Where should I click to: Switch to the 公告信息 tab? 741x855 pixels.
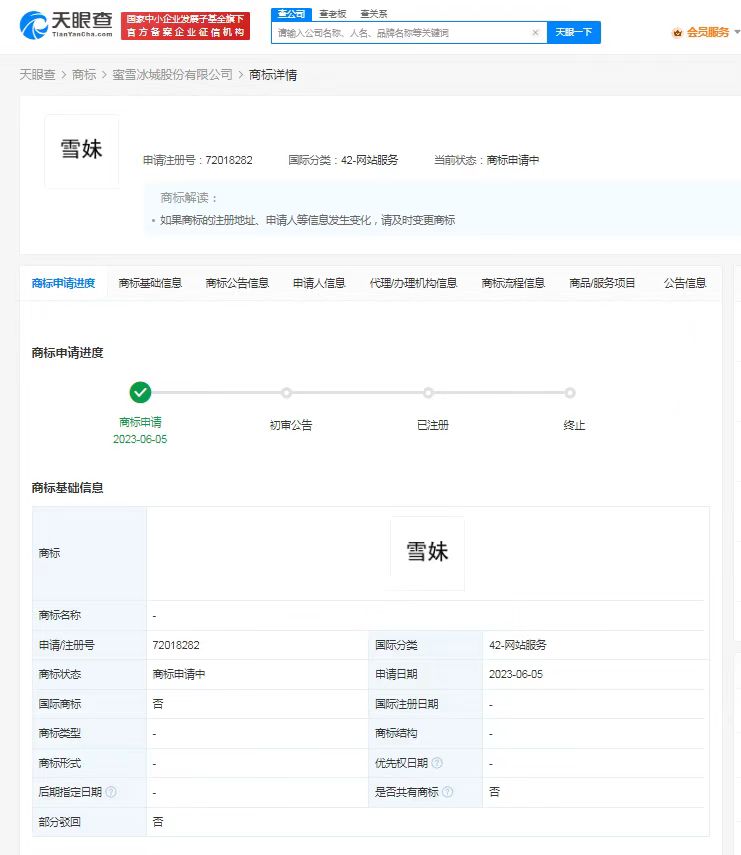coord(685,283)
